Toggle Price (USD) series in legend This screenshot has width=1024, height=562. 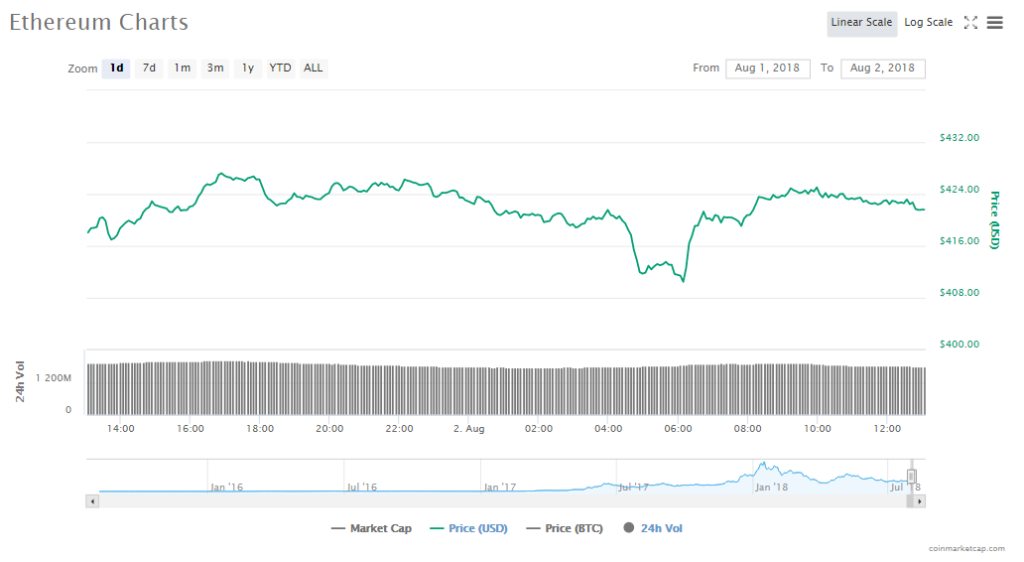[469, 528]
